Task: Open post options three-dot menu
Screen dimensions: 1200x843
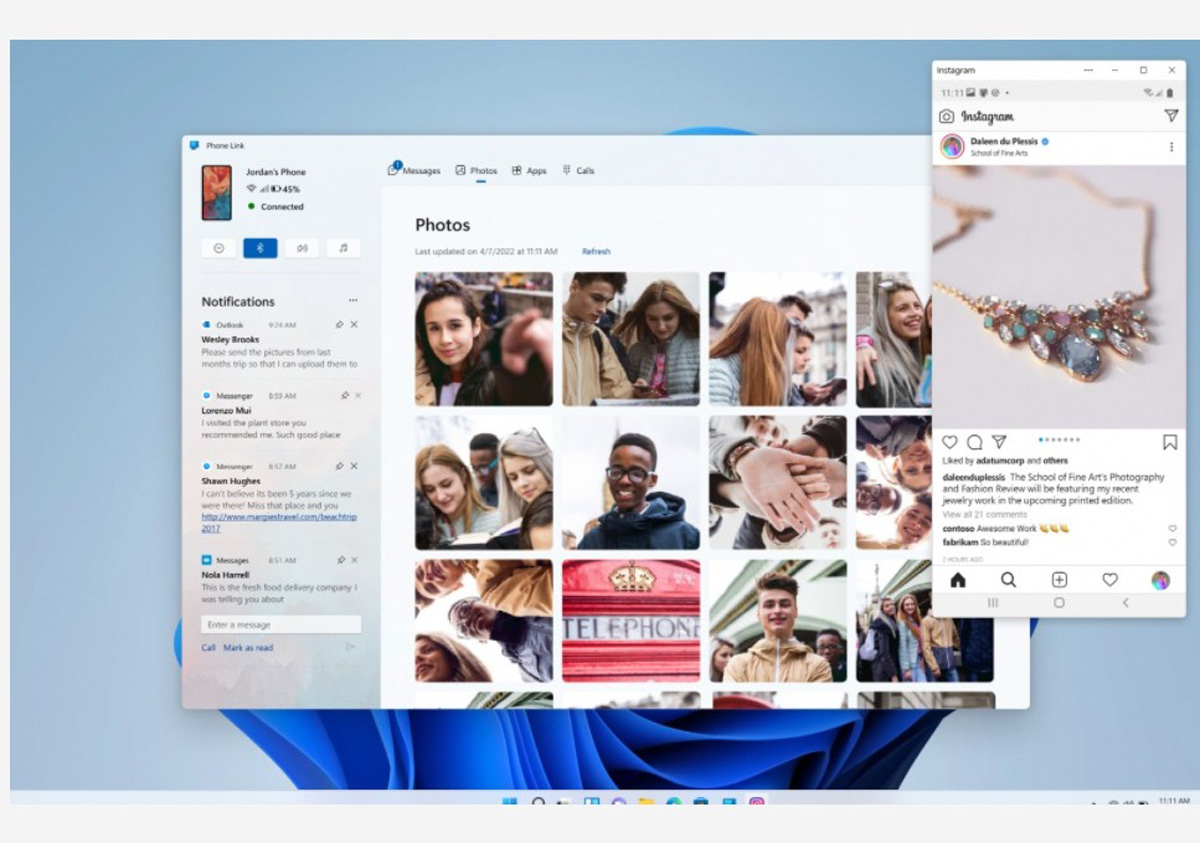Action: [x=1171, y=147]
